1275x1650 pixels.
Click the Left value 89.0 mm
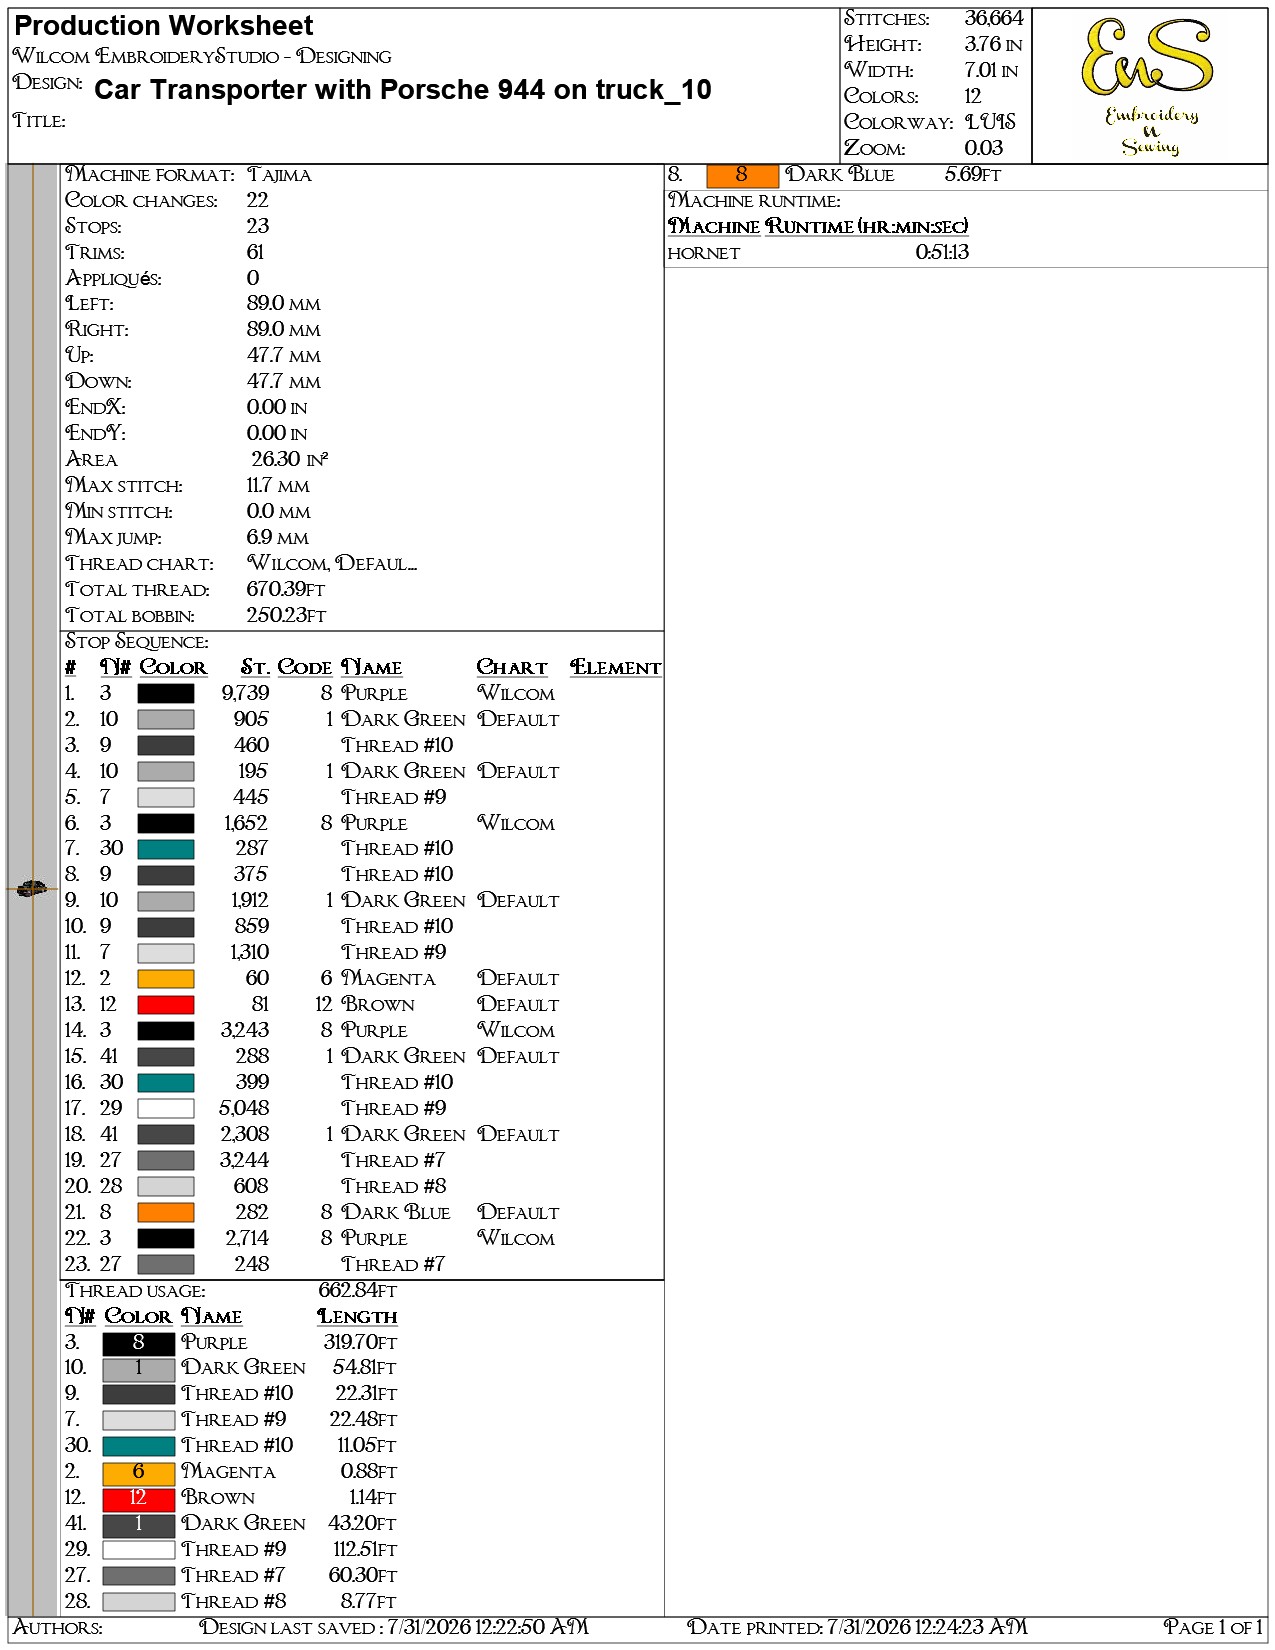[283, 304]
